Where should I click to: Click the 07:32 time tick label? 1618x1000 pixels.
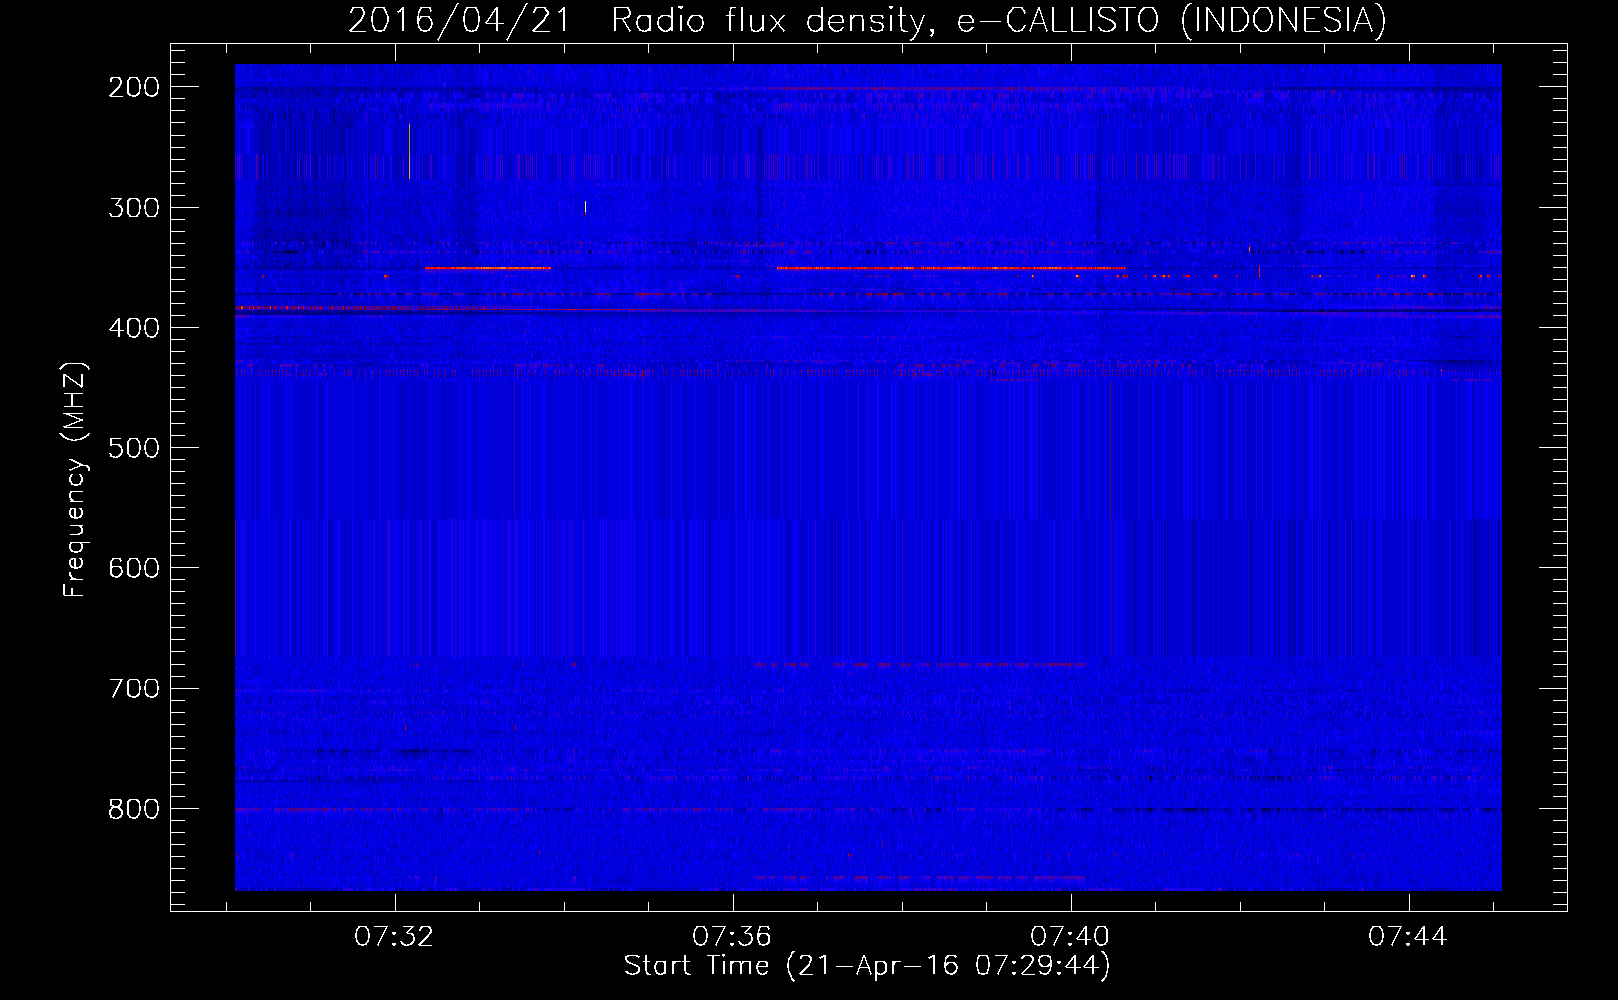[x=394, y=937]
